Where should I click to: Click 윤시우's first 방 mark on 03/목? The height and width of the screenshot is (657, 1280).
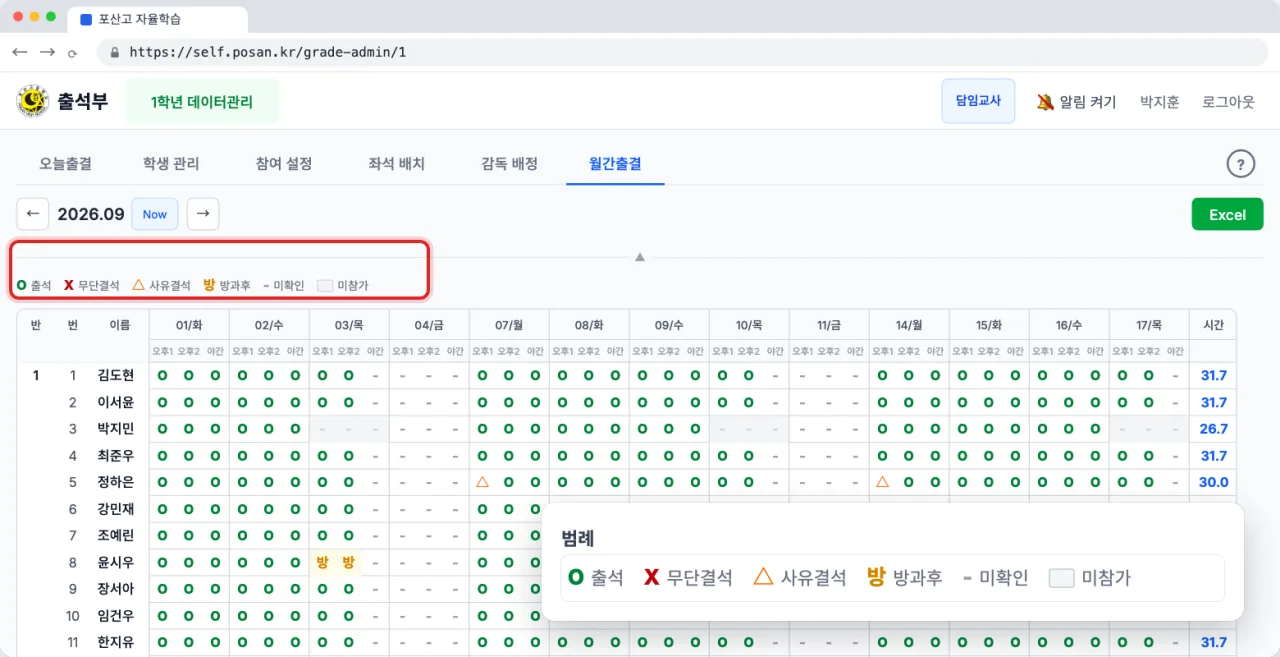pos(322,562)
